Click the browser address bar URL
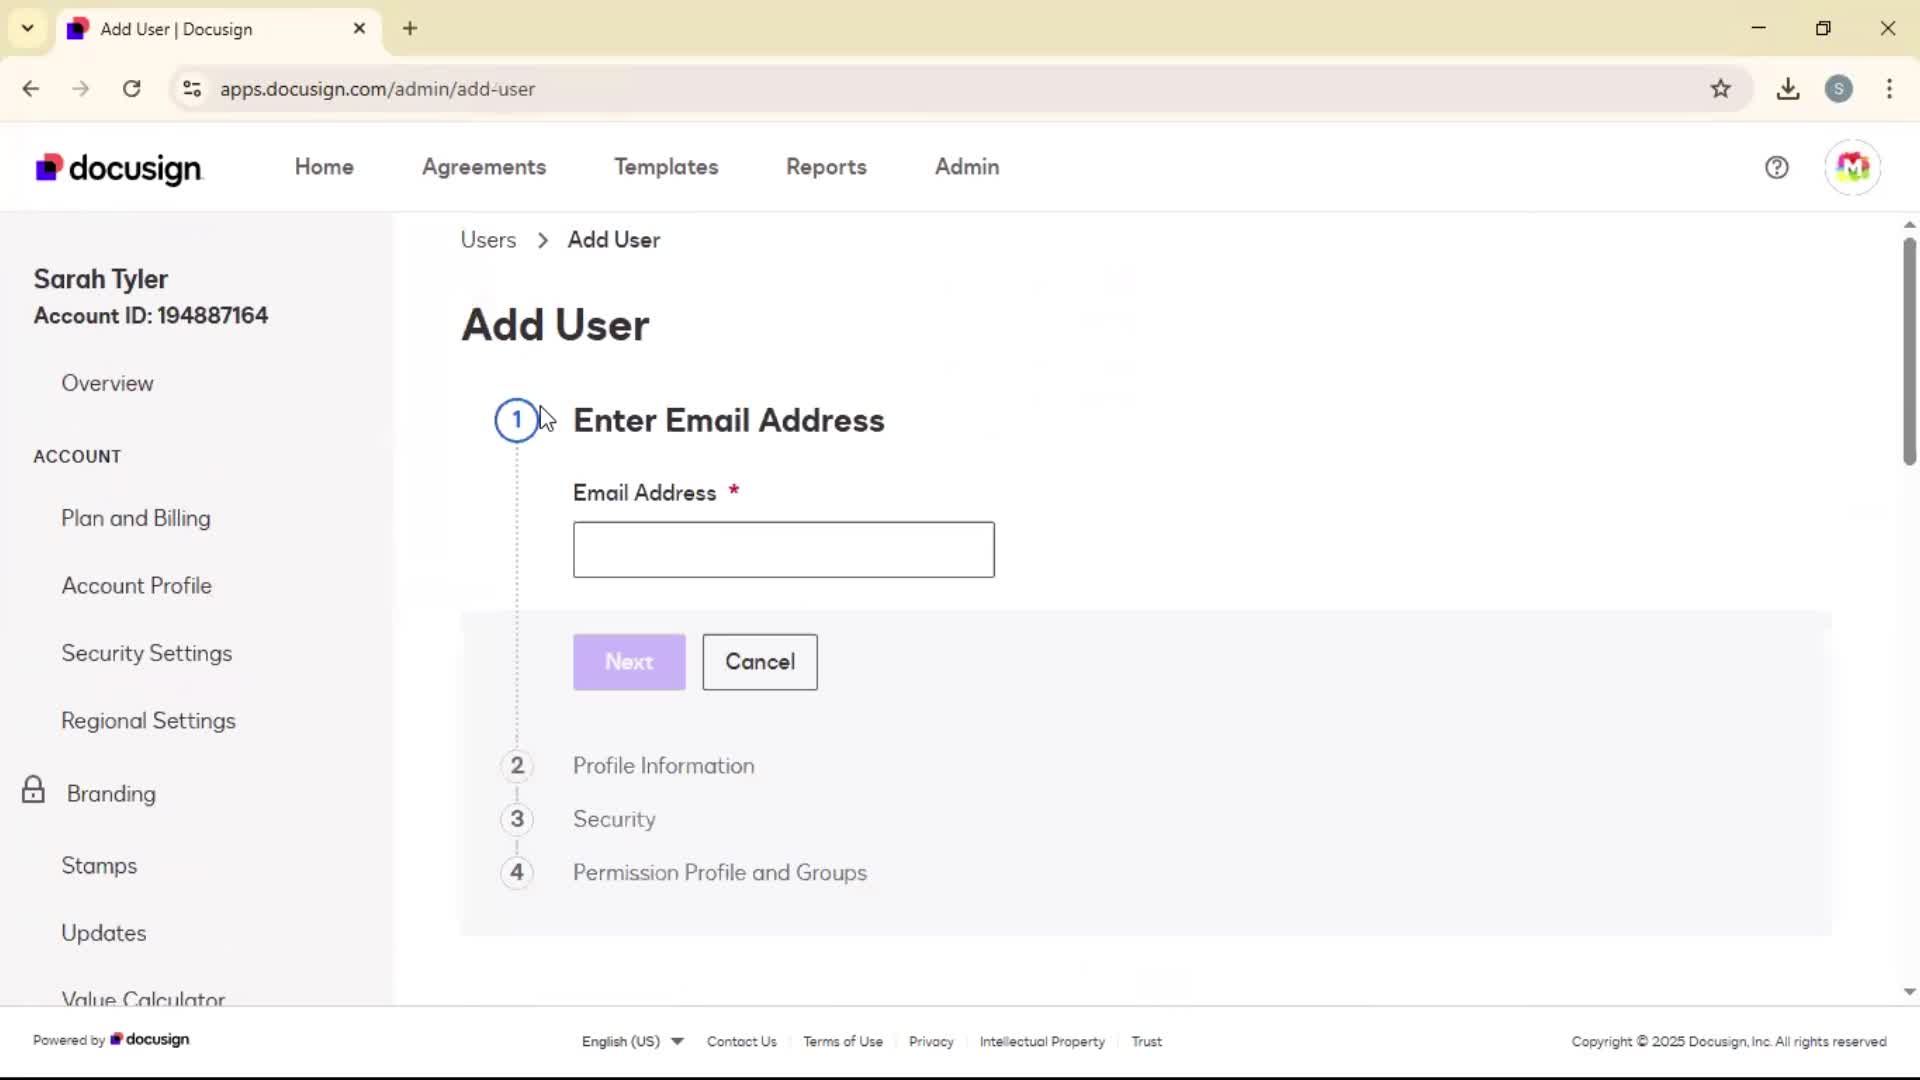The height and width of the screenshot is (1080, 1920). click(378, 89)
